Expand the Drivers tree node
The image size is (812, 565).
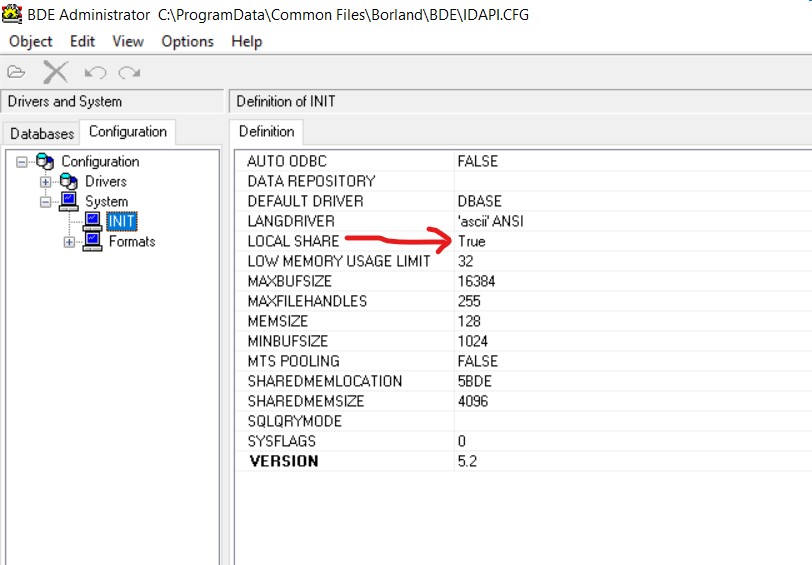pyautogui.click(x=45, y=181)
